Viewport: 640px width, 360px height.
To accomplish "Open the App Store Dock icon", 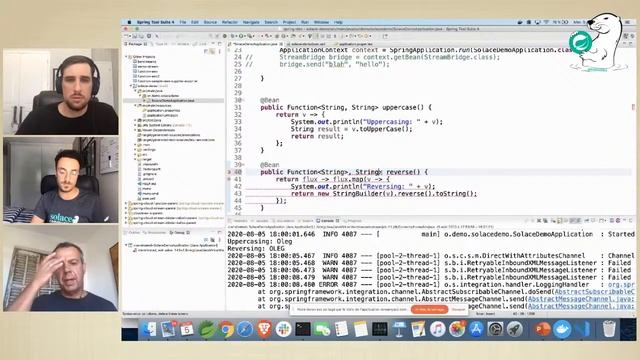I will [x=476, y=329].
